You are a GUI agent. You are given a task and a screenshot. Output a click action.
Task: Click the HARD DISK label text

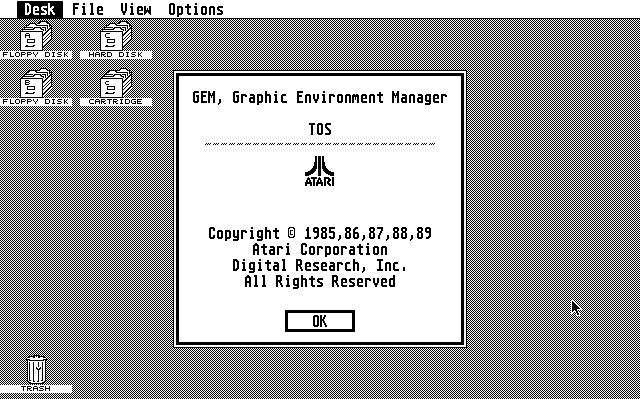click(x=116, y=55)
